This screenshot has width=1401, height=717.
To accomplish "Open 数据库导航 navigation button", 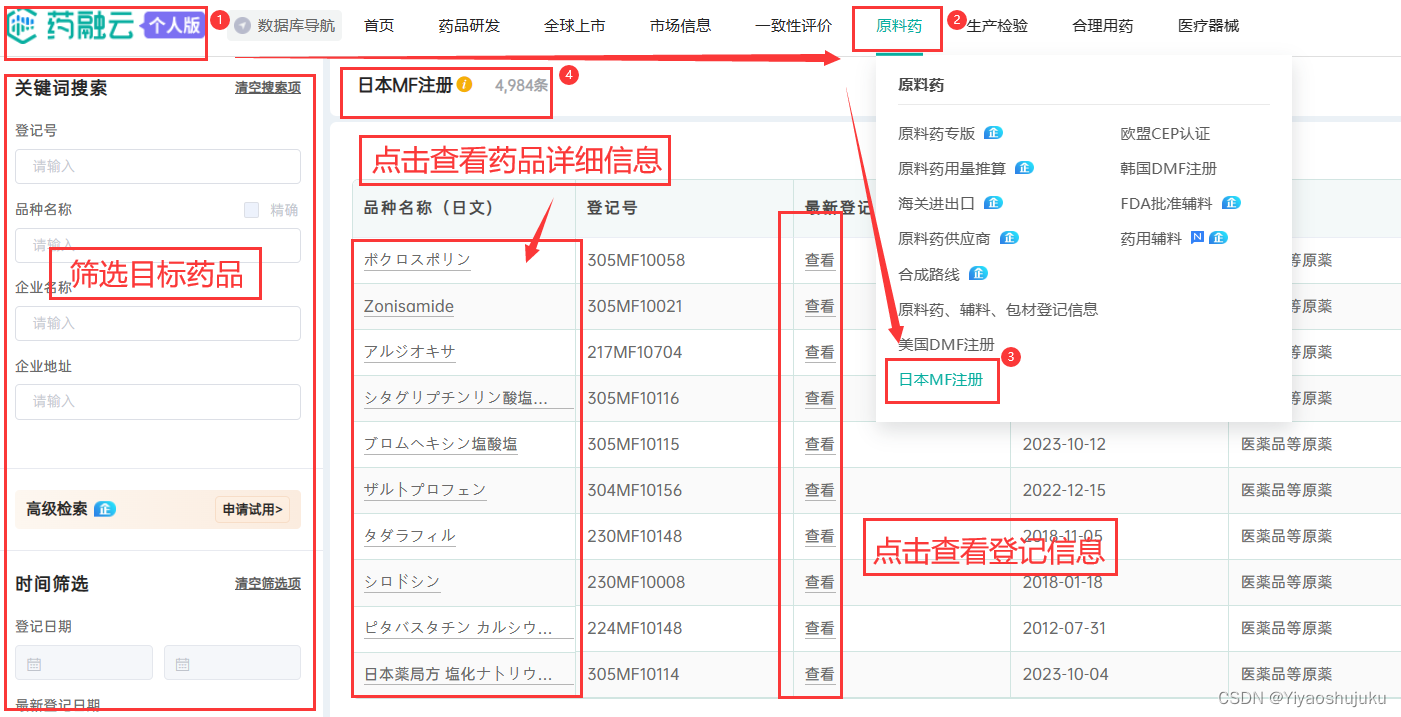I will [x=285, y=26].
